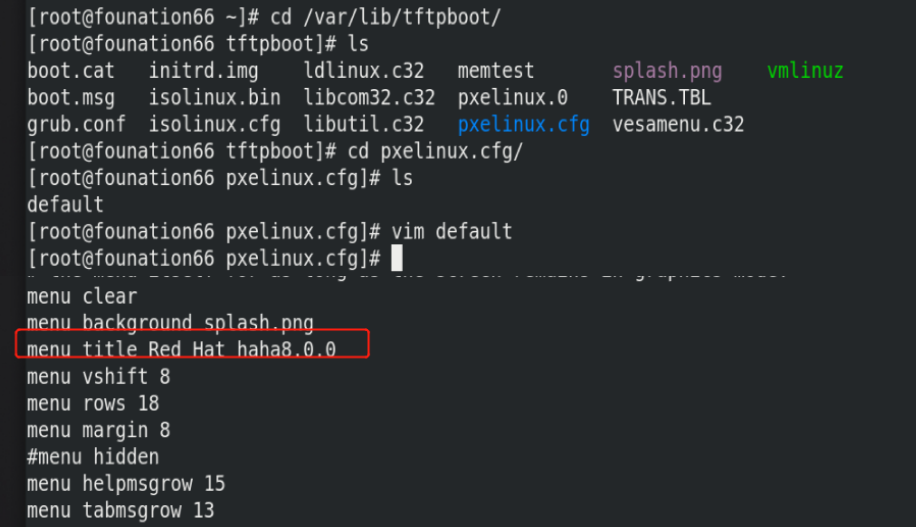The image size is (916, 527).
Task: Select the blue pxelinux.cfg directory name
Action: (x=523, y=124)
